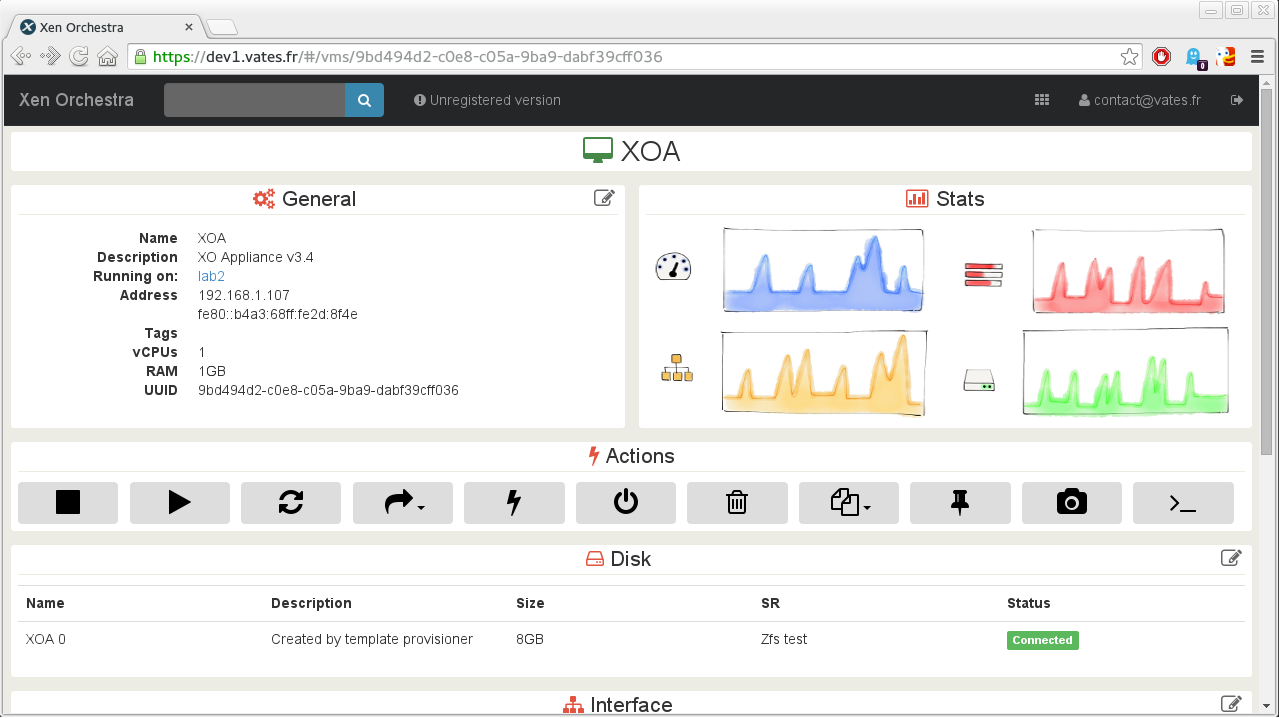Open the red memory usage graph
This screenshot has height=718, width=1279.
pos(1128,271)
